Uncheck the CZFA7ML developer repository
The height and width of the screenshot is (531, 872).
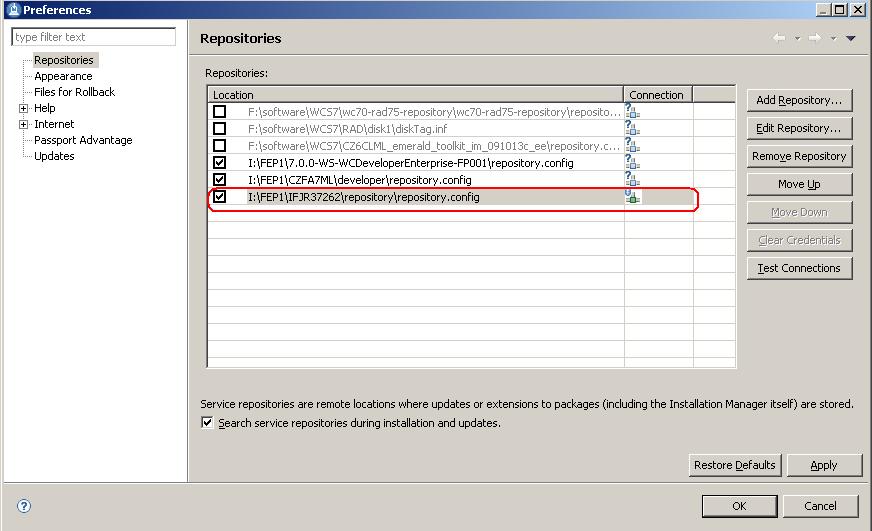[220, 180]
